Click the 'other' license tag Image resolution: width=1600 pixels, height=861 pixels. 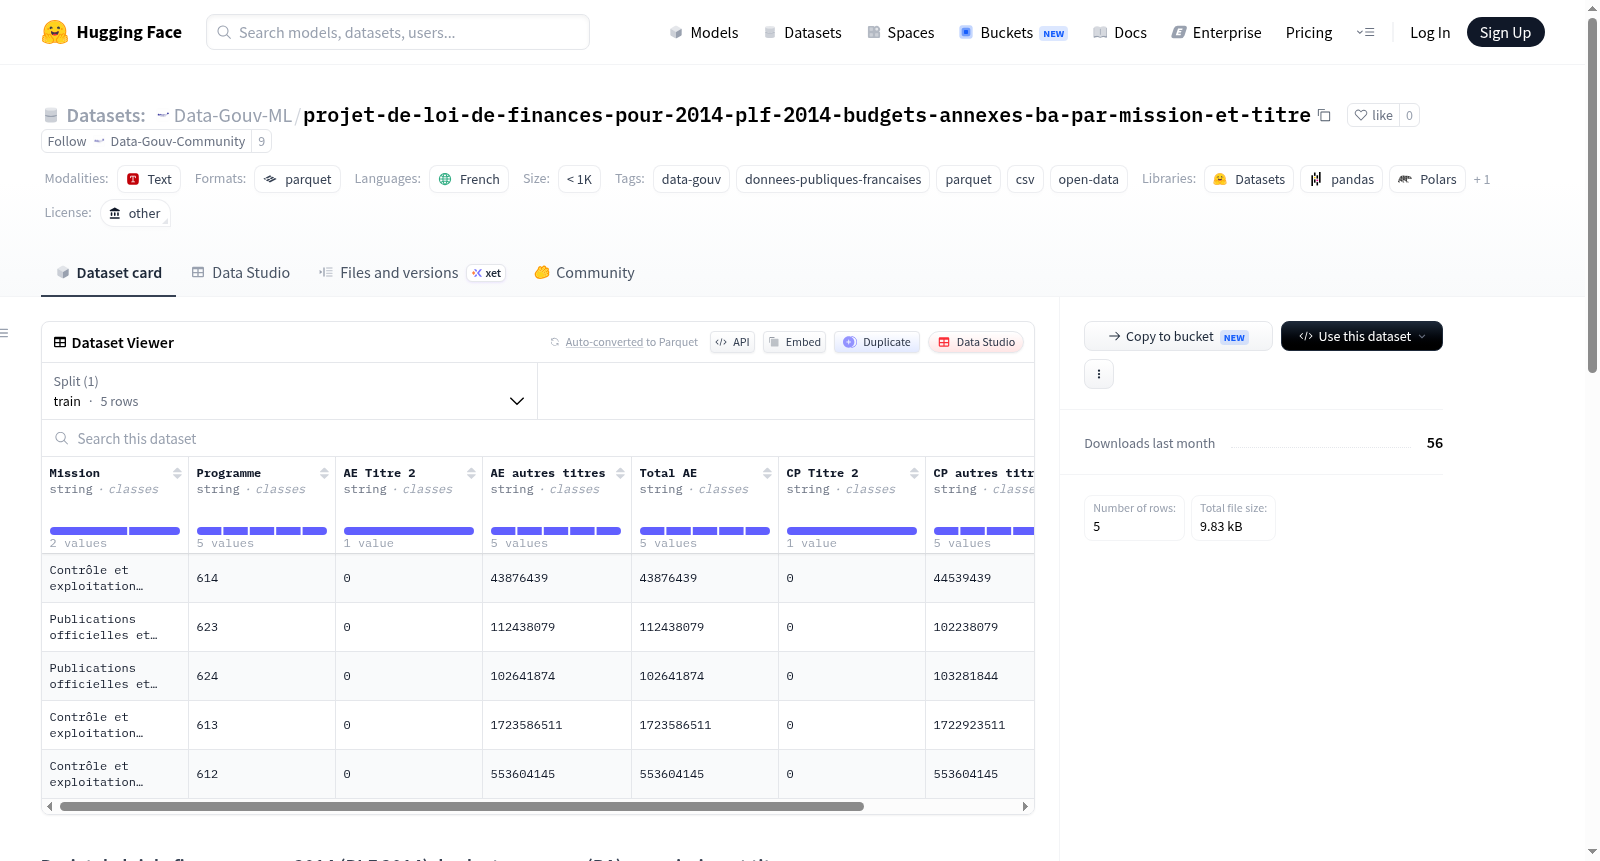click(x=135, y=213)
